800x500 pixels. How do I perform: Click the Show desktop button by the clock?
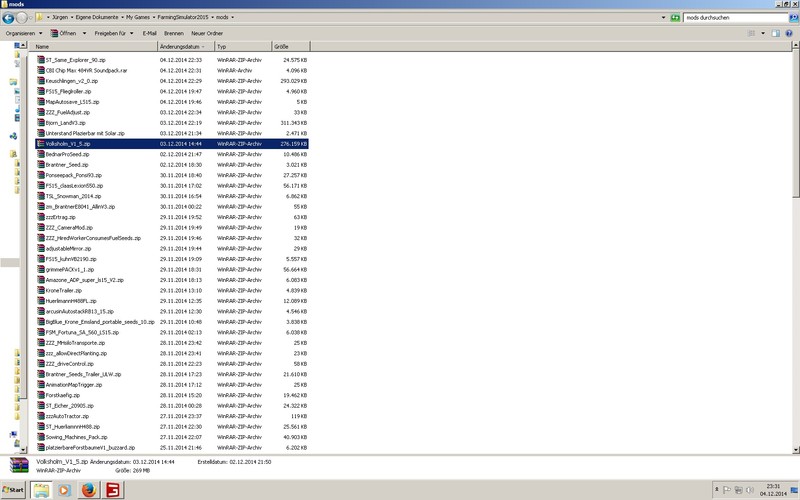pyautogui.click(x=795, y=490)
